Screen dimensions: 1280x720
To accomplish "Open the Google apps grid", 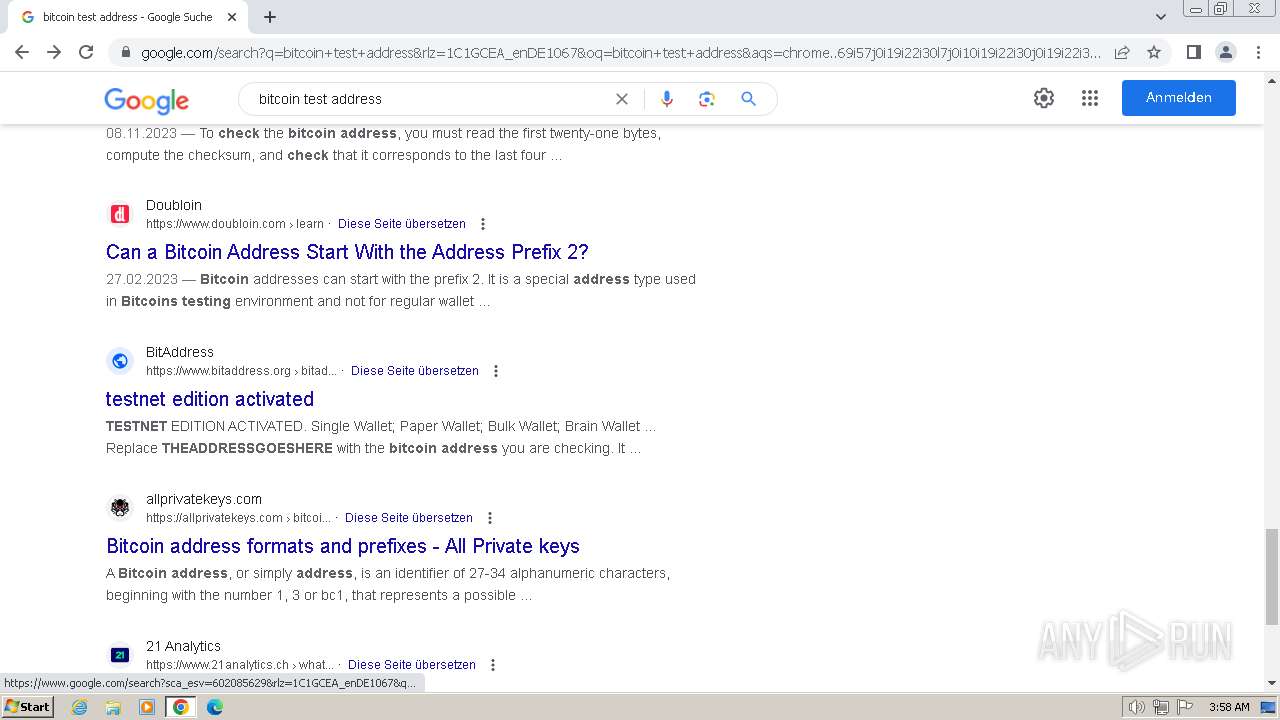I will click(1090, 98).
